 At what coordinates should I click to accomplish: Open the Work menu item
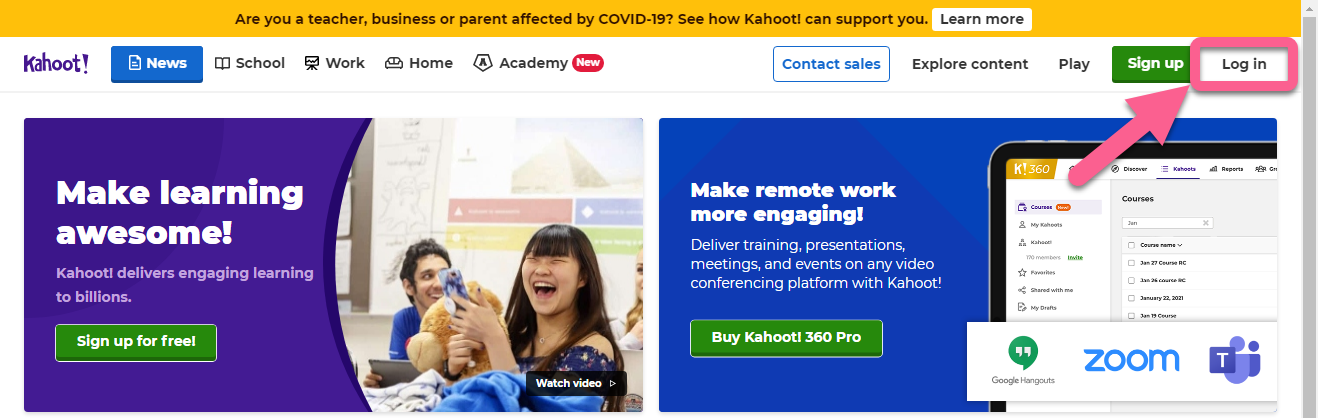point(335,63)
